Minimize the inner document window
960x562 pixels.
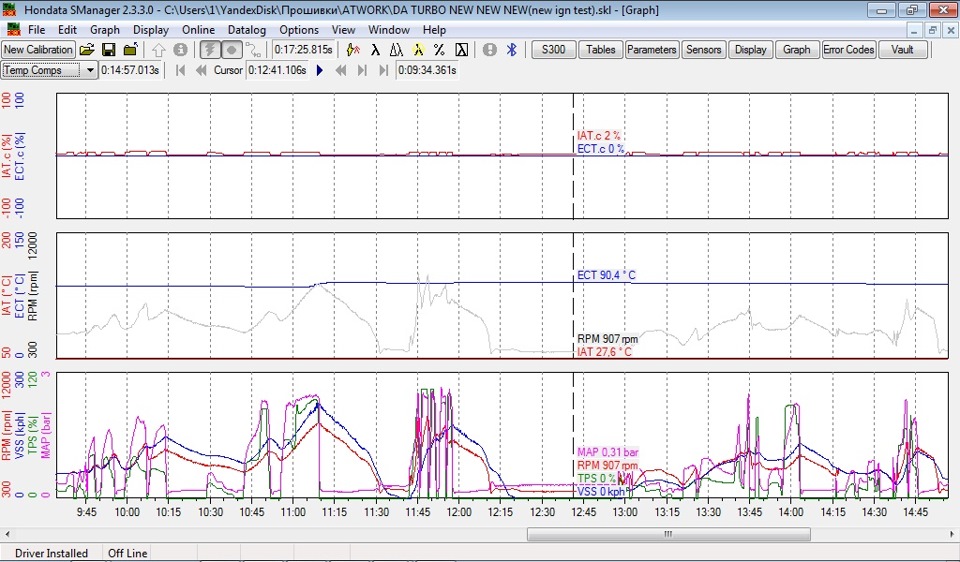click(x=915, y=30)
